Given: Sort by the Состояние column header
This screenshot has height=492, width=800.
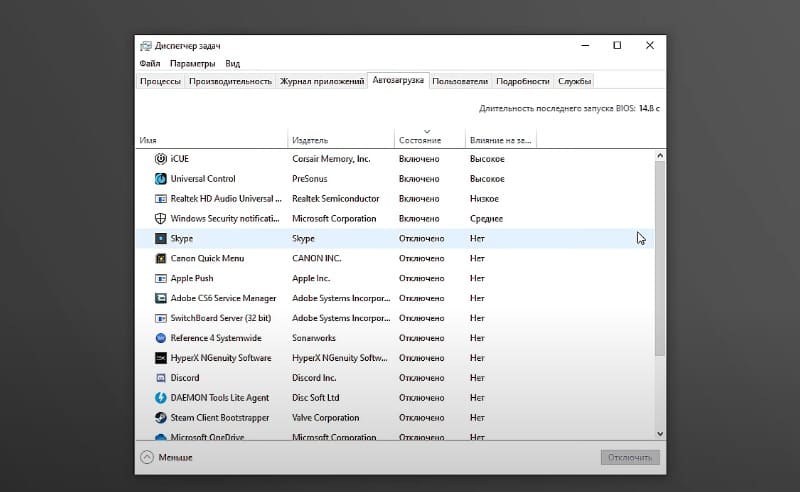Looking at the screenshot, I should coord(419,140).
